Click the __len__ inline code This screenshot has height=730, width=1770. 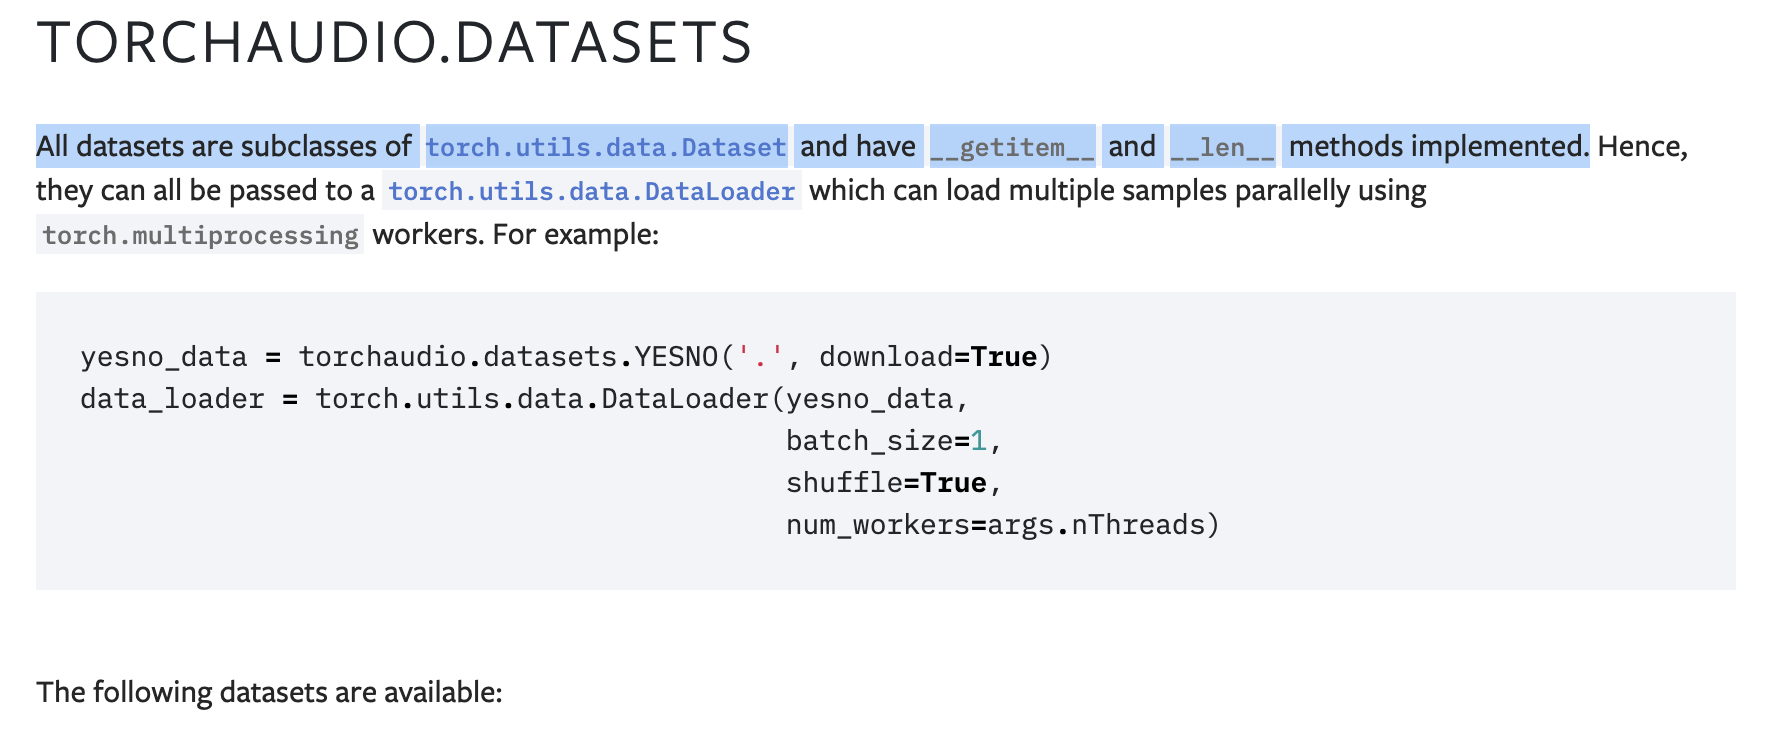point(1222,147)
